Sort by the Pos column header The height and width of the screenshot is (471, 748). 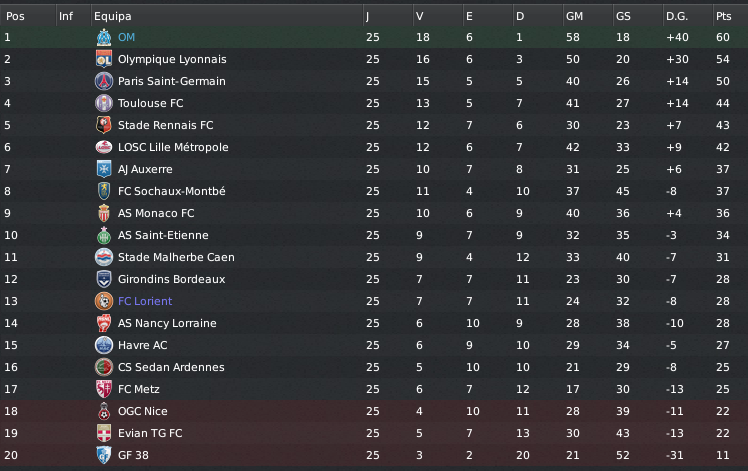click(15, 16)
